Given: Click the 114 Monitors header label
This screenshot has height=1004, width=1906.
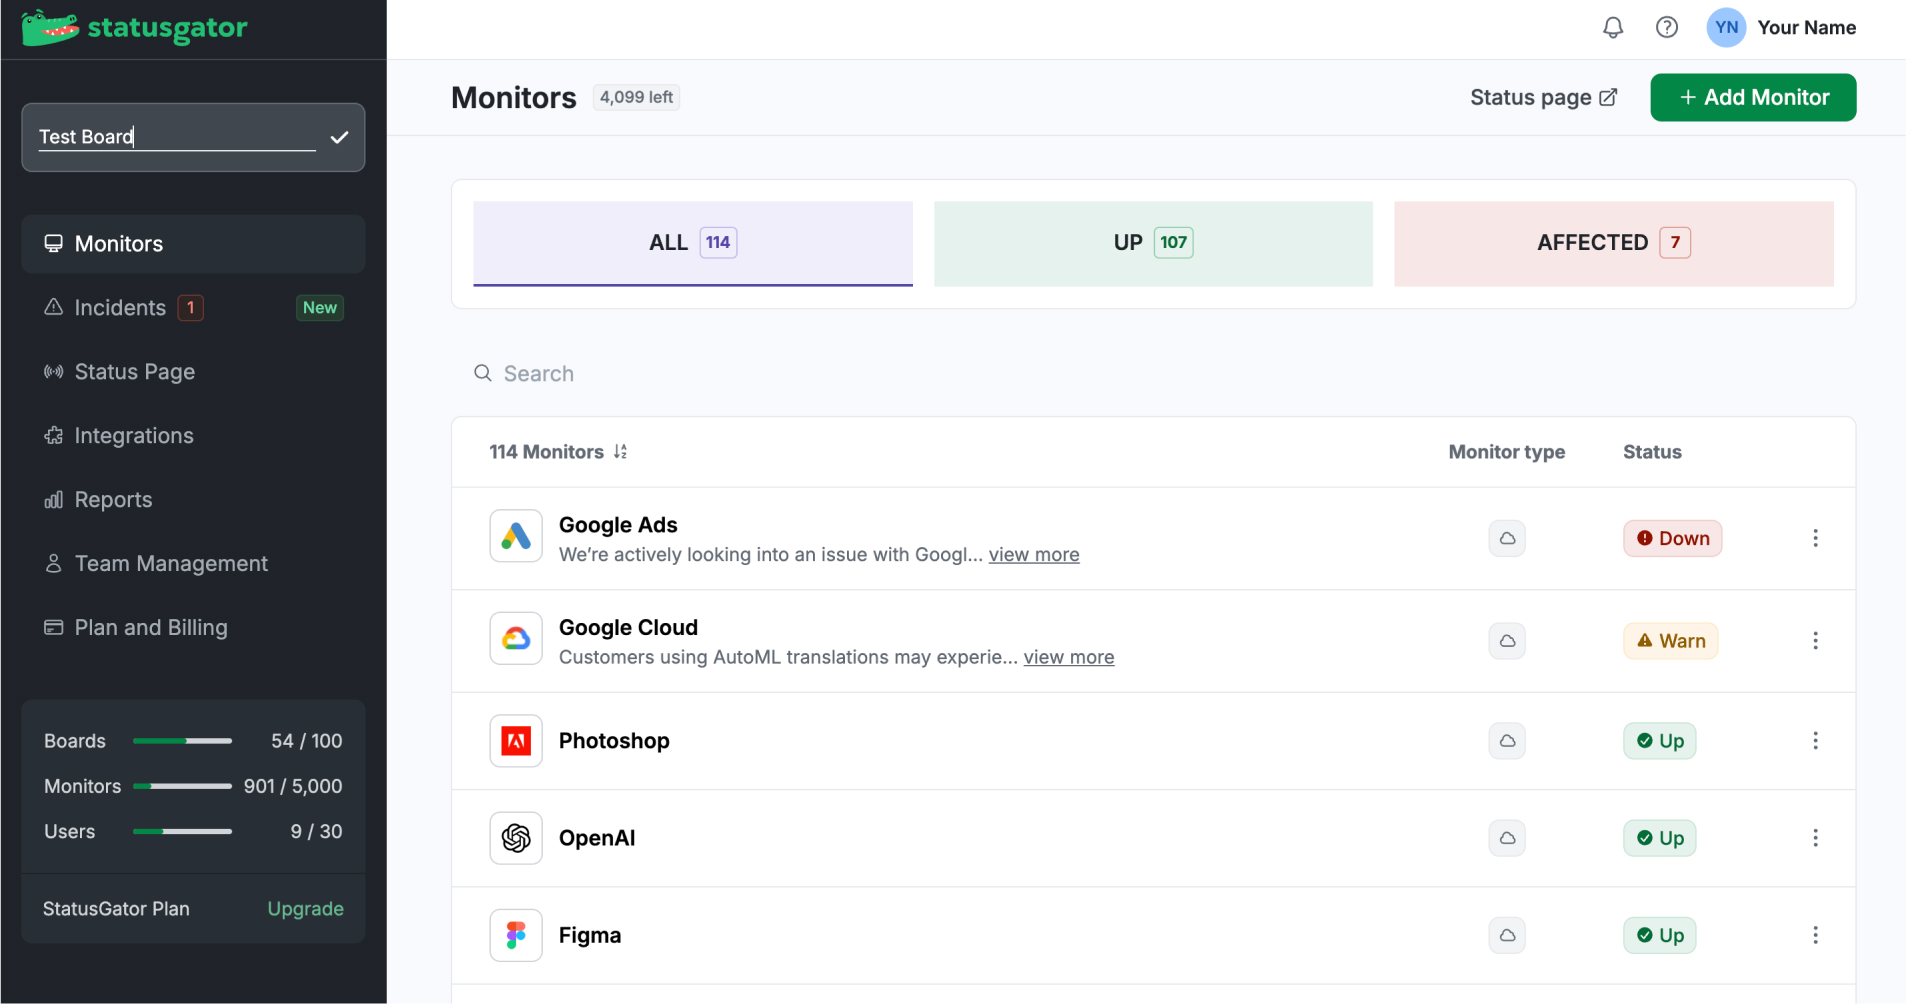Looking at the screenshot, I should click(546, 452).
